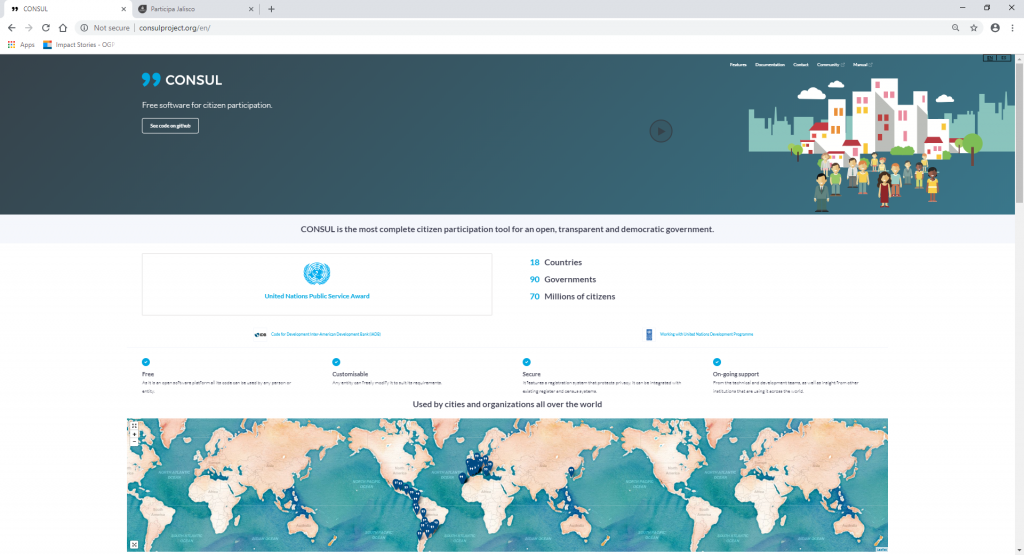Click 'Free software for citizen participation.' text
The image size is (1024, 555).
tap(207, 105)
